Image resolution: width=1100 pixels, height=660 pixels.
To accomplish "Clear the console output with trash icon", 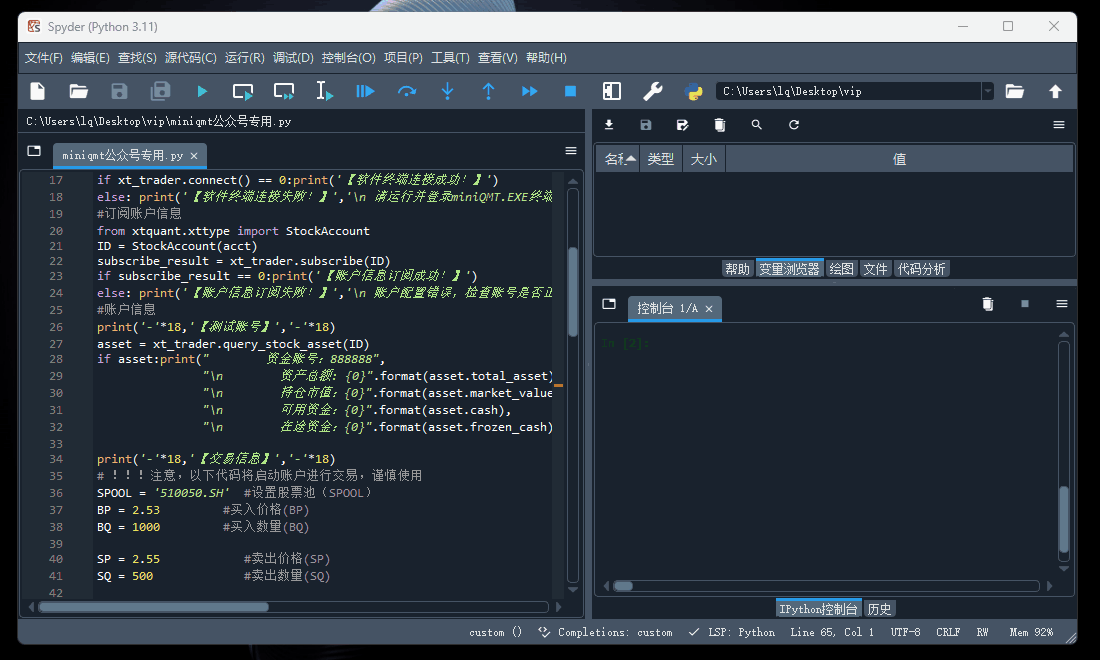I will point(988,304).
